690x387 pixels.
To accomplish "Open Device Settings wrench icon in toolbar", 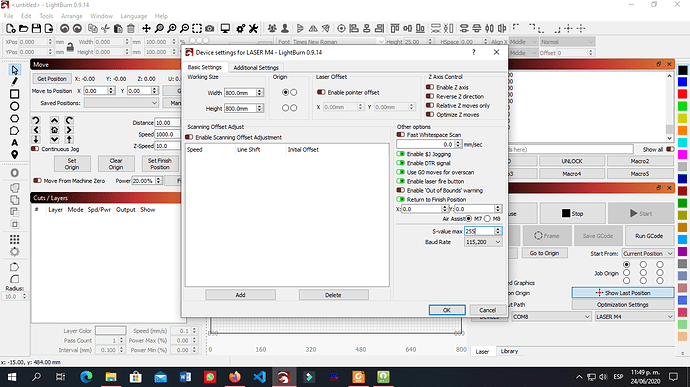I will [253, 29].
